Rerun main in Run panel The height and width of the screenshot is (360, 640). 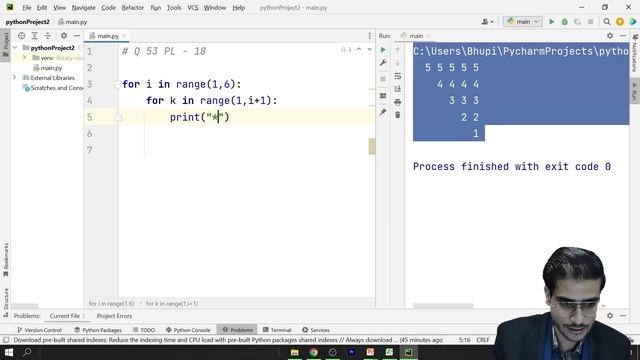[x=383, y=50]
